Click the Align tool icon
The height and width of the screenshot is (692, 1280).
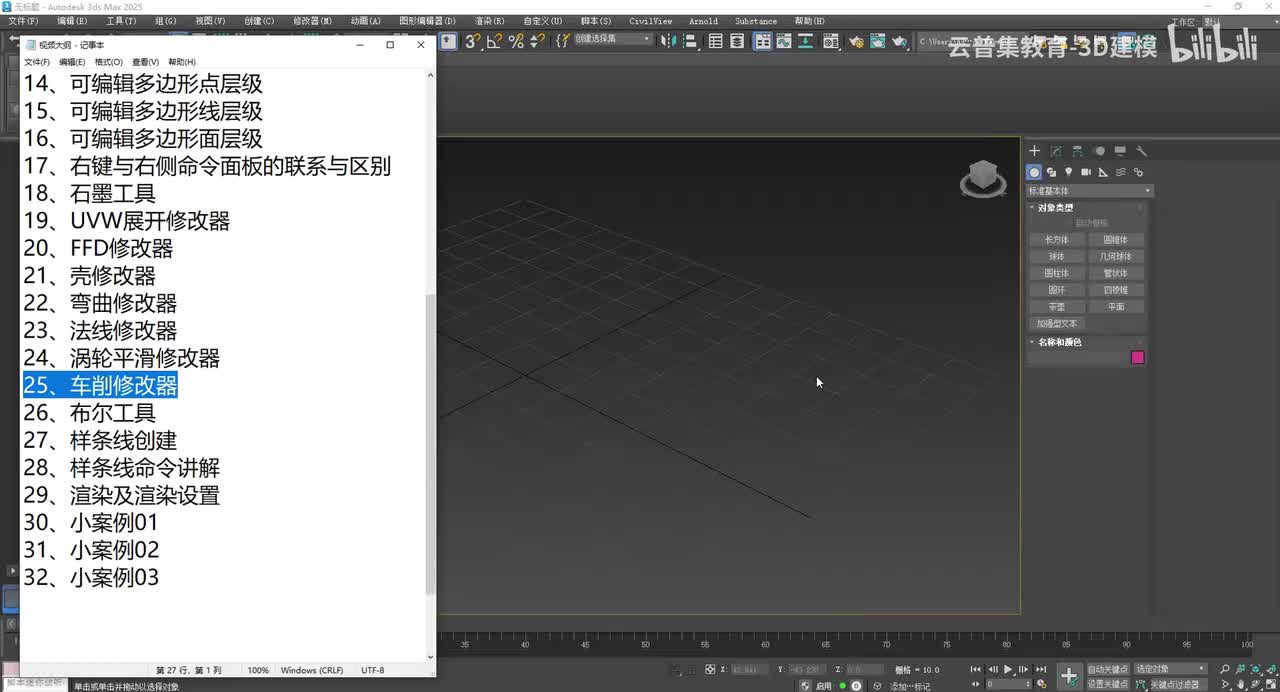690,41
